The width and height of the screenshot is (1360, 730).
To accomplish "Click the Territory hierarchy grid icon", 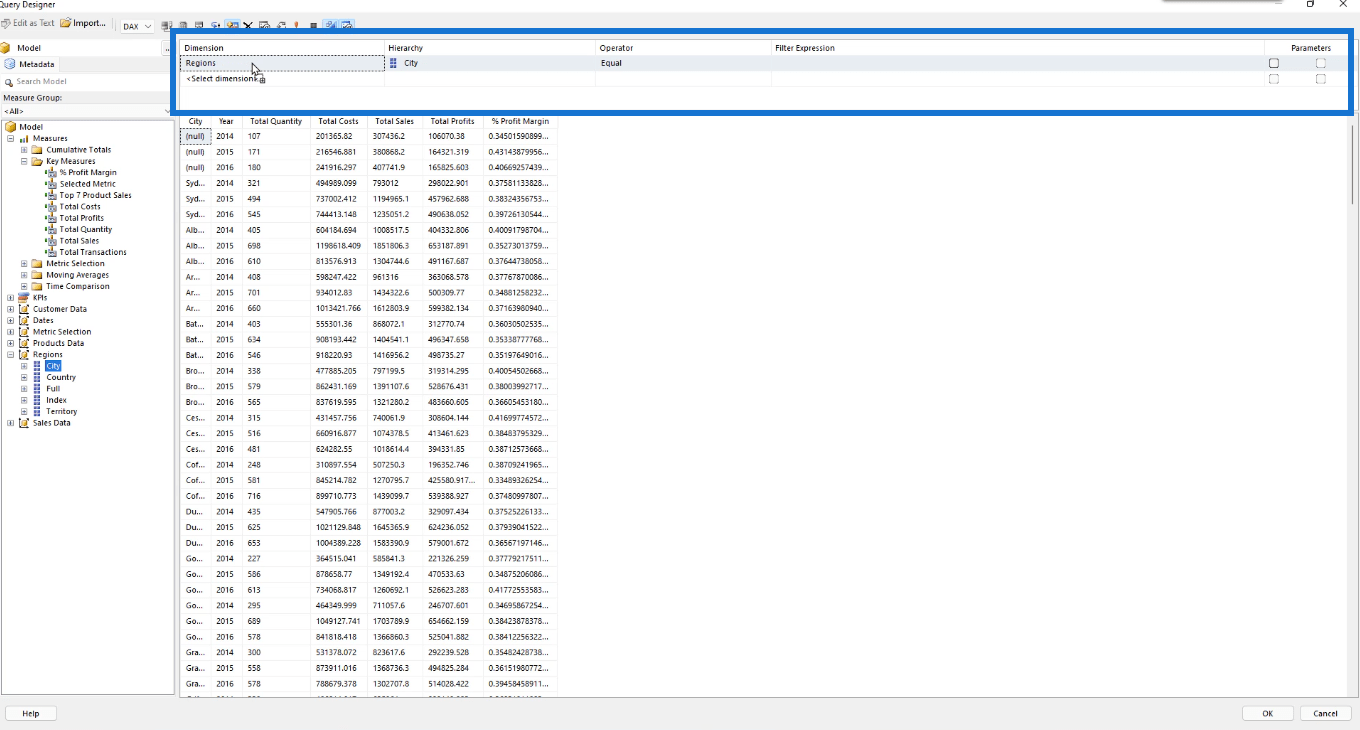I will coord(37,411).
